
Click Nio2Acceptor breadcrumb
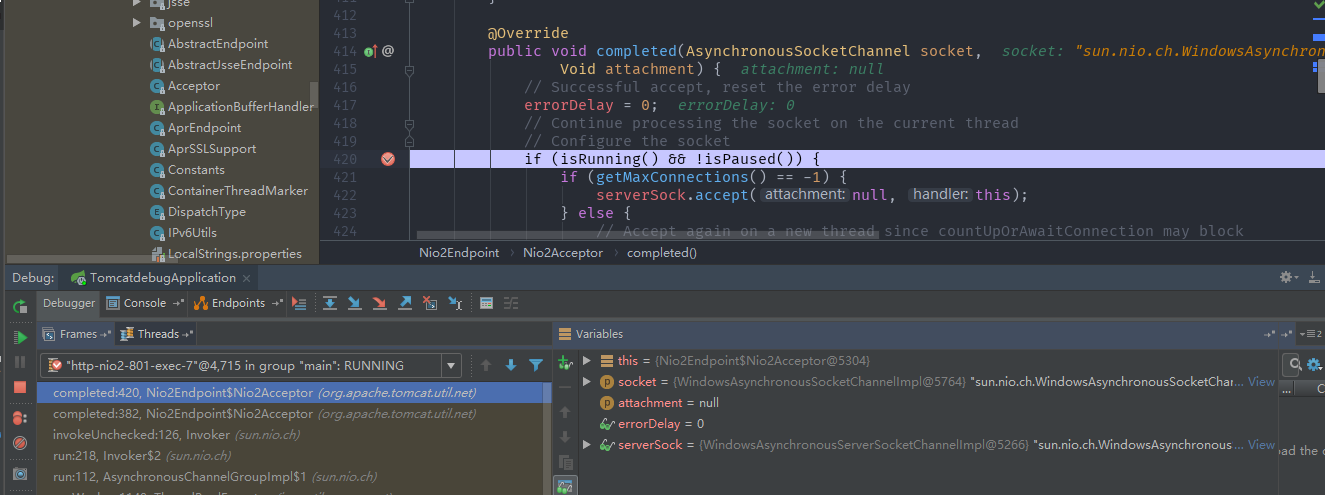click(x=563, y=253)
